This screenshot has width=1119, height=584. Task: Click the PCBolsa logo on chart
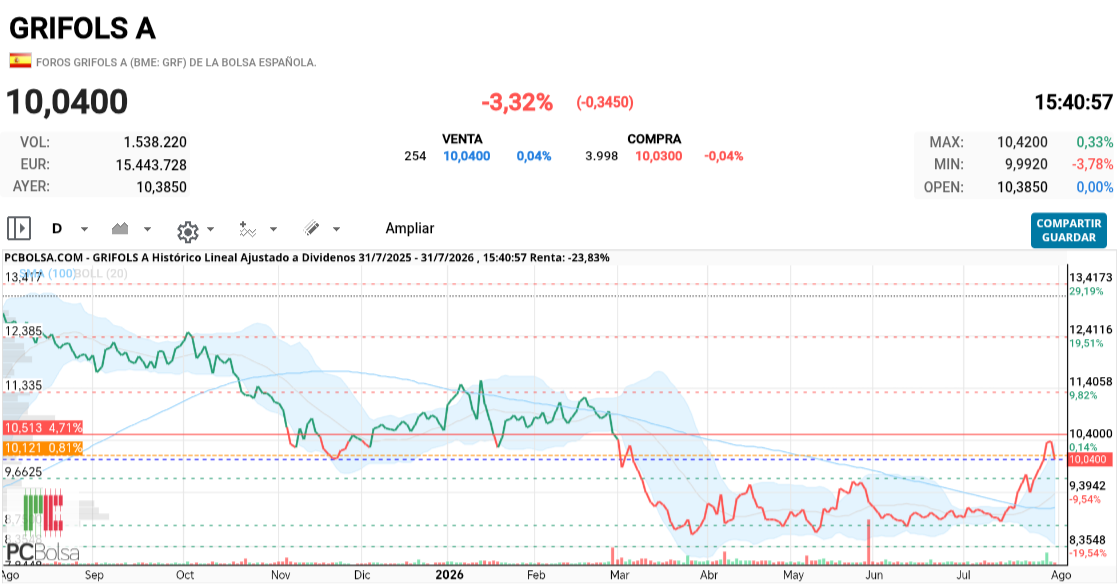coord(43,526)
